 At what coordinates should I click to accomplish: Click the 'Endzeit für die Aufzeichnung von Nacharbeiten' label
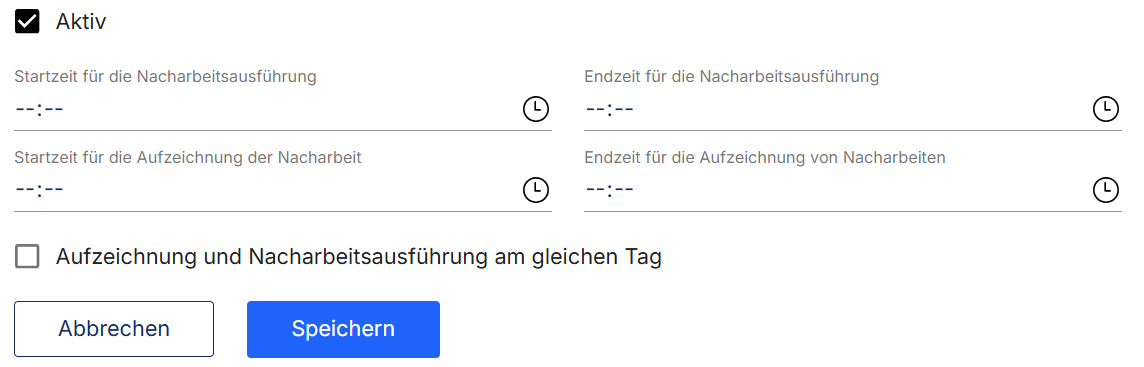[765, 158]
